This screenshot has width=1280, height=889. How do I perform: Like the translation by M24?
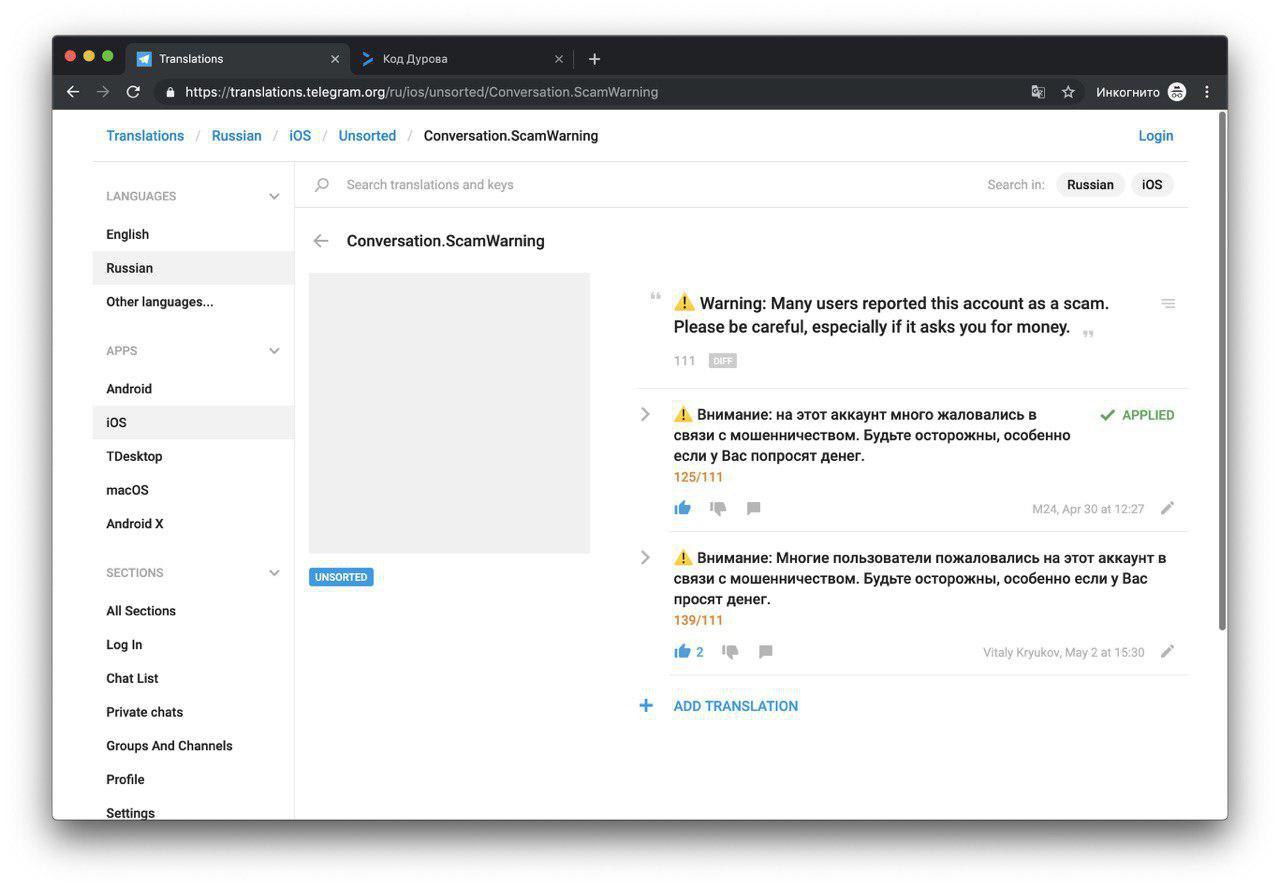click(x=683, y=508)
